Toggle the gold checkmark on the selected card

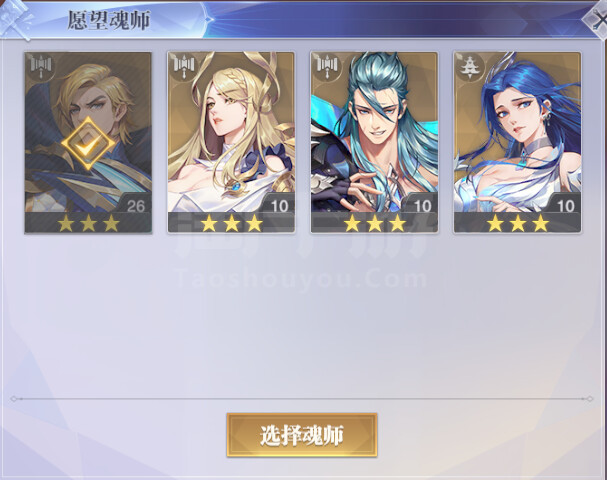(x=88, y=144)
